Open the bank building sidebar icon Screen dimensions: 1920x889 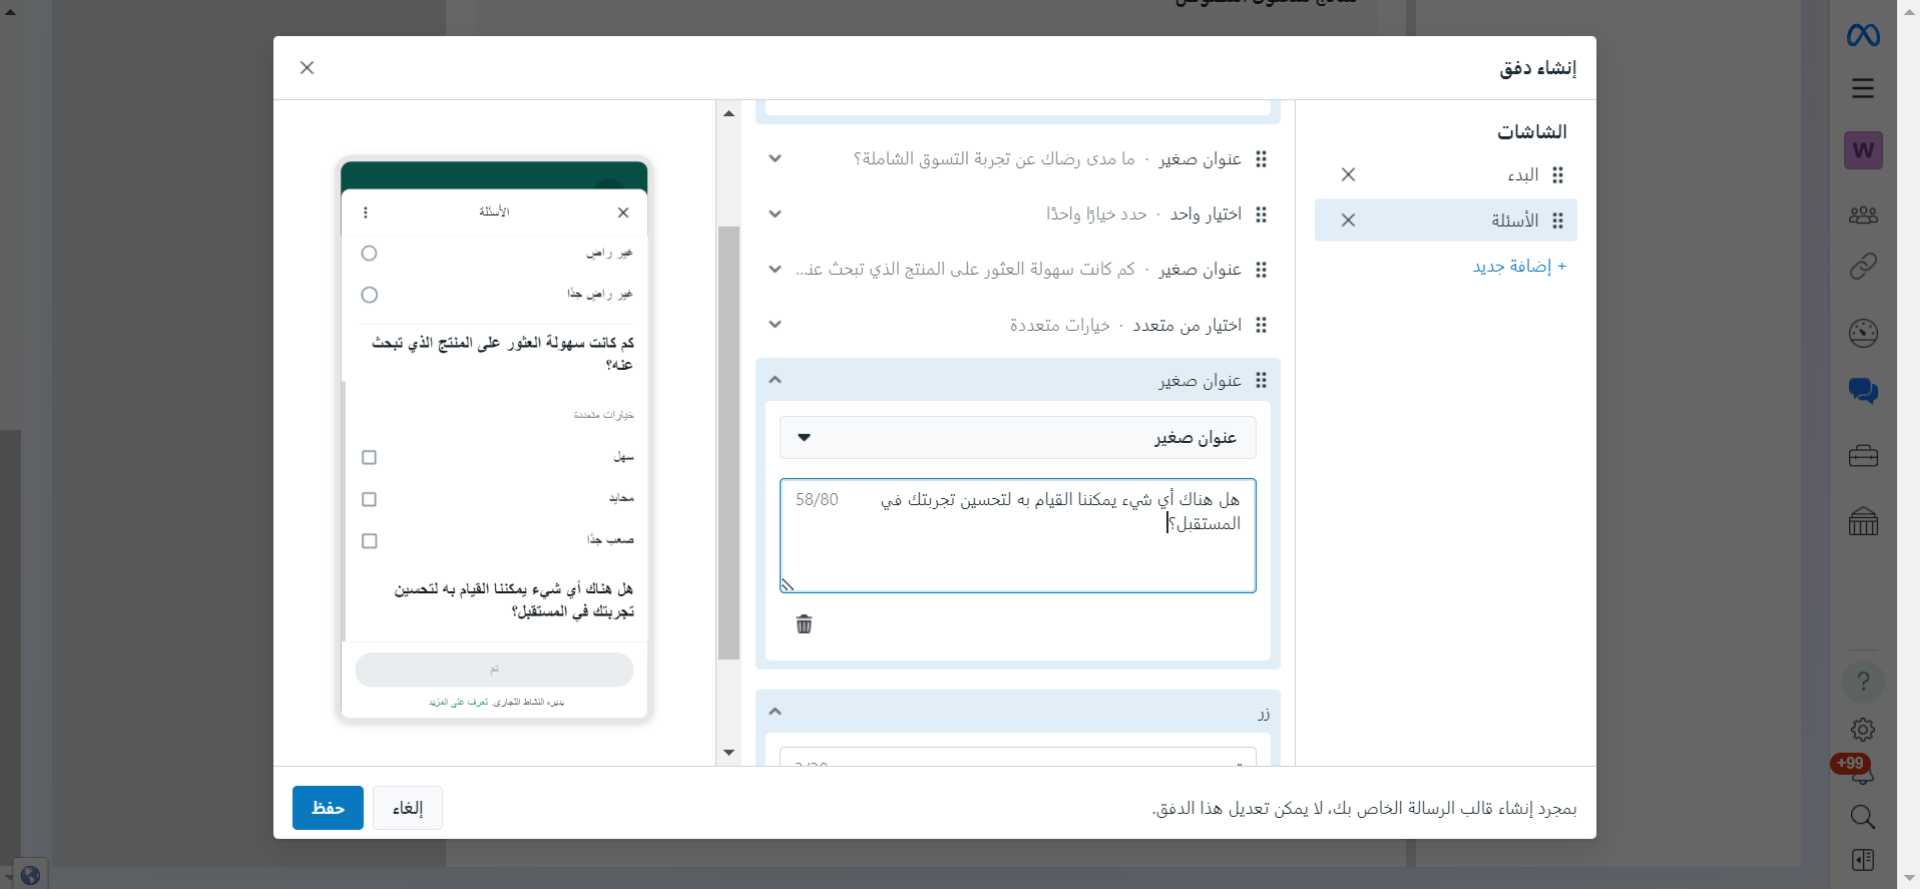tap(1863, 521)
